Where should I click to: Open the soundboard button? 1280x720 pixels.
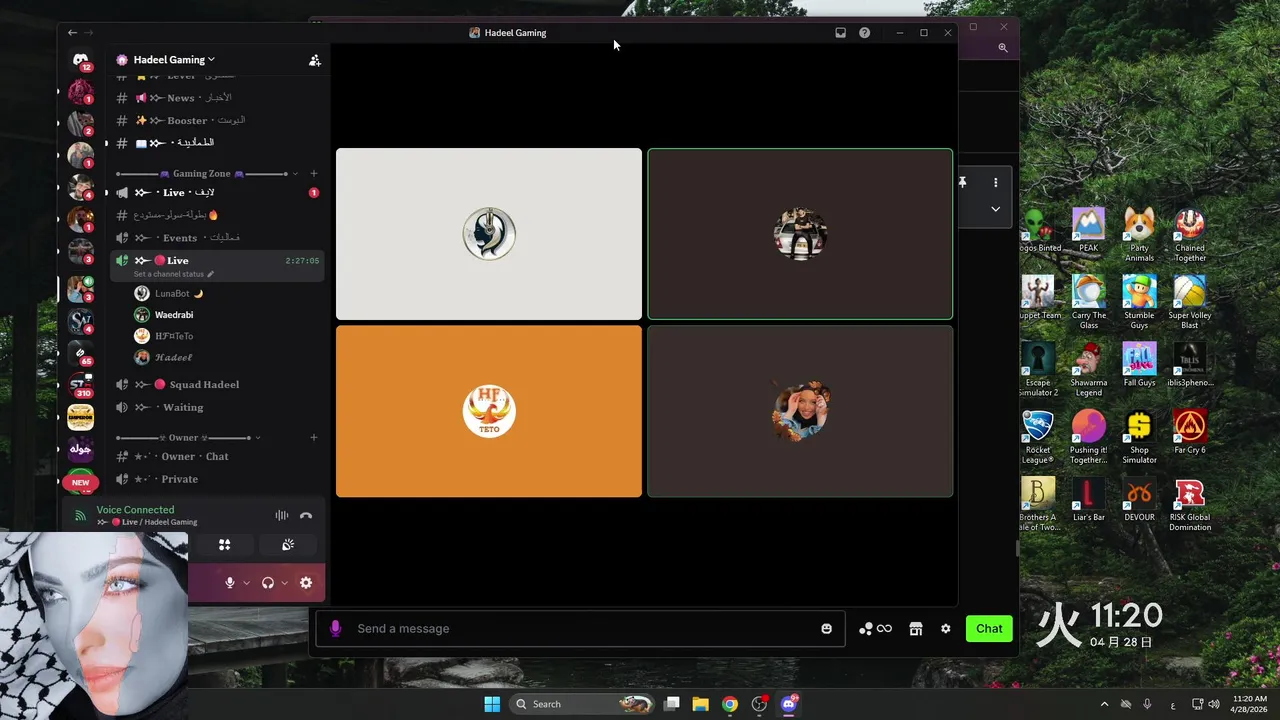[288, 545]
